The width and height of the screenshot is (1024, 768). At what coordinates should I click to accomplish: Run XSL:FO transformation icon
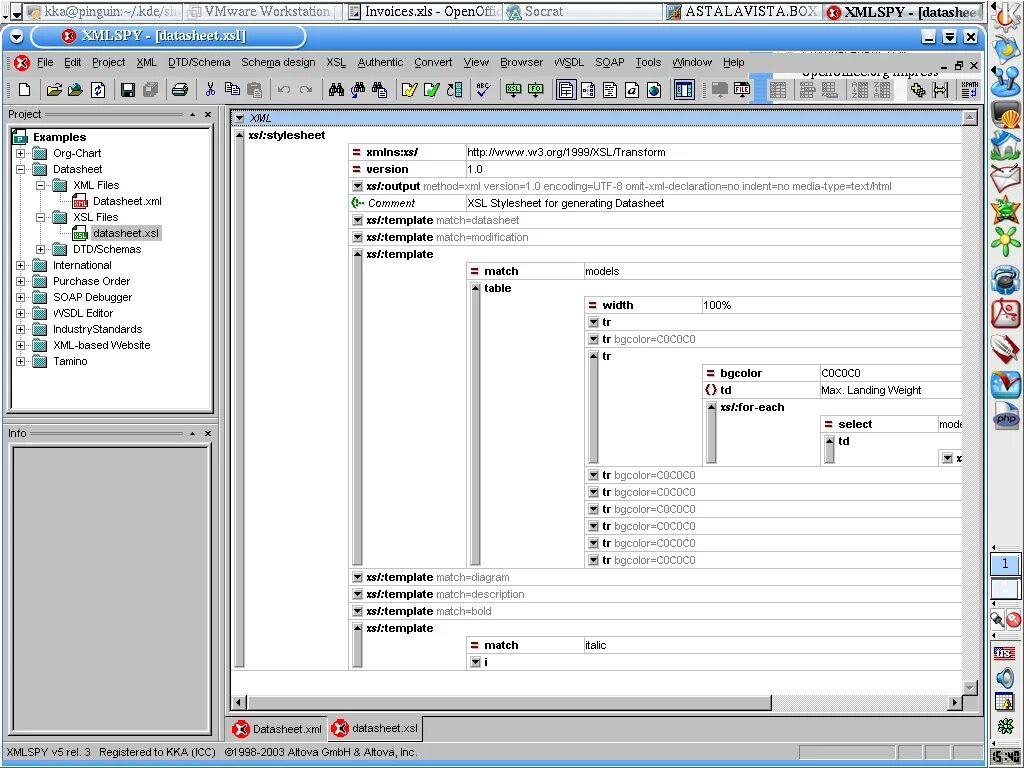click(536, 90)
